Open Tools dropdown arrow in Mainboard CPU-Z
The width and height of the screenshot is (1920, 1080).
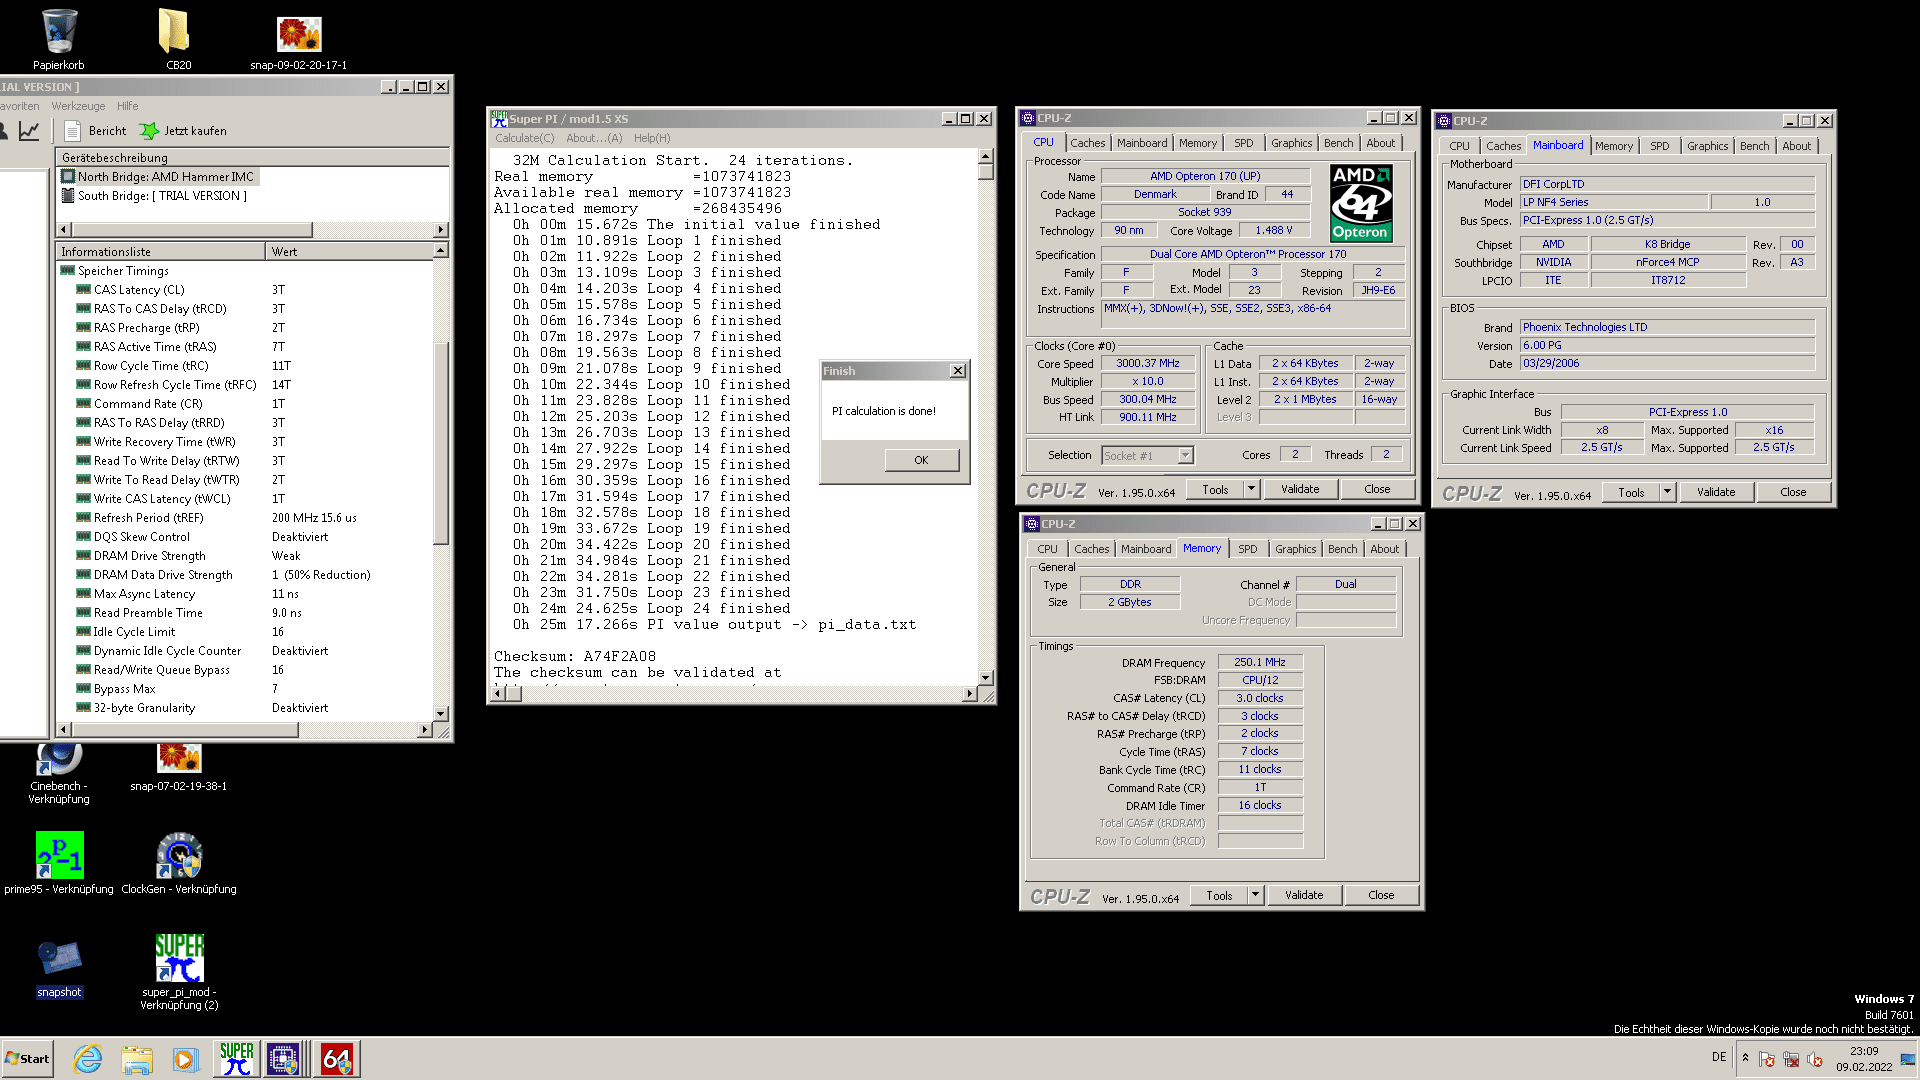click(x=1667, y=492)
